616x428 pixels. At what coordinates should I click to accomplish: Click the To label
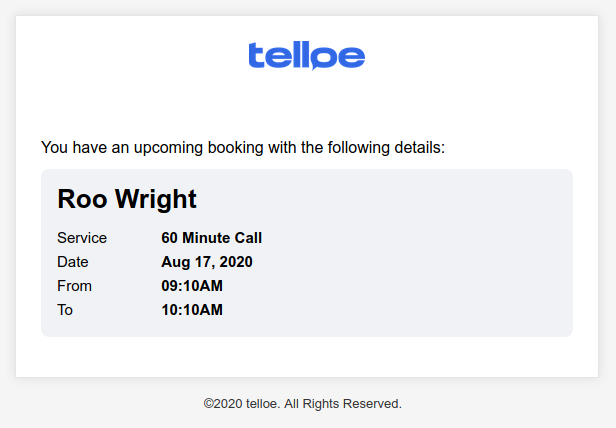(x=65, y=310)
